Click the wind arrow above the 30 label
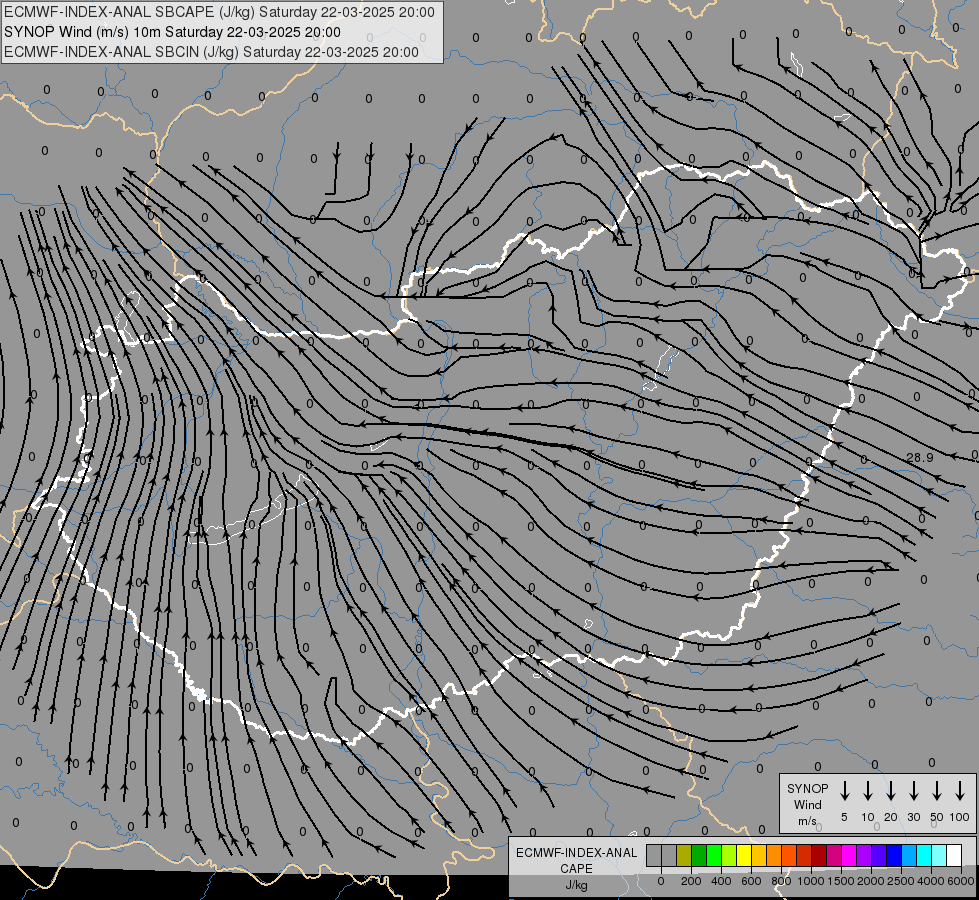 tap(913, 791)
